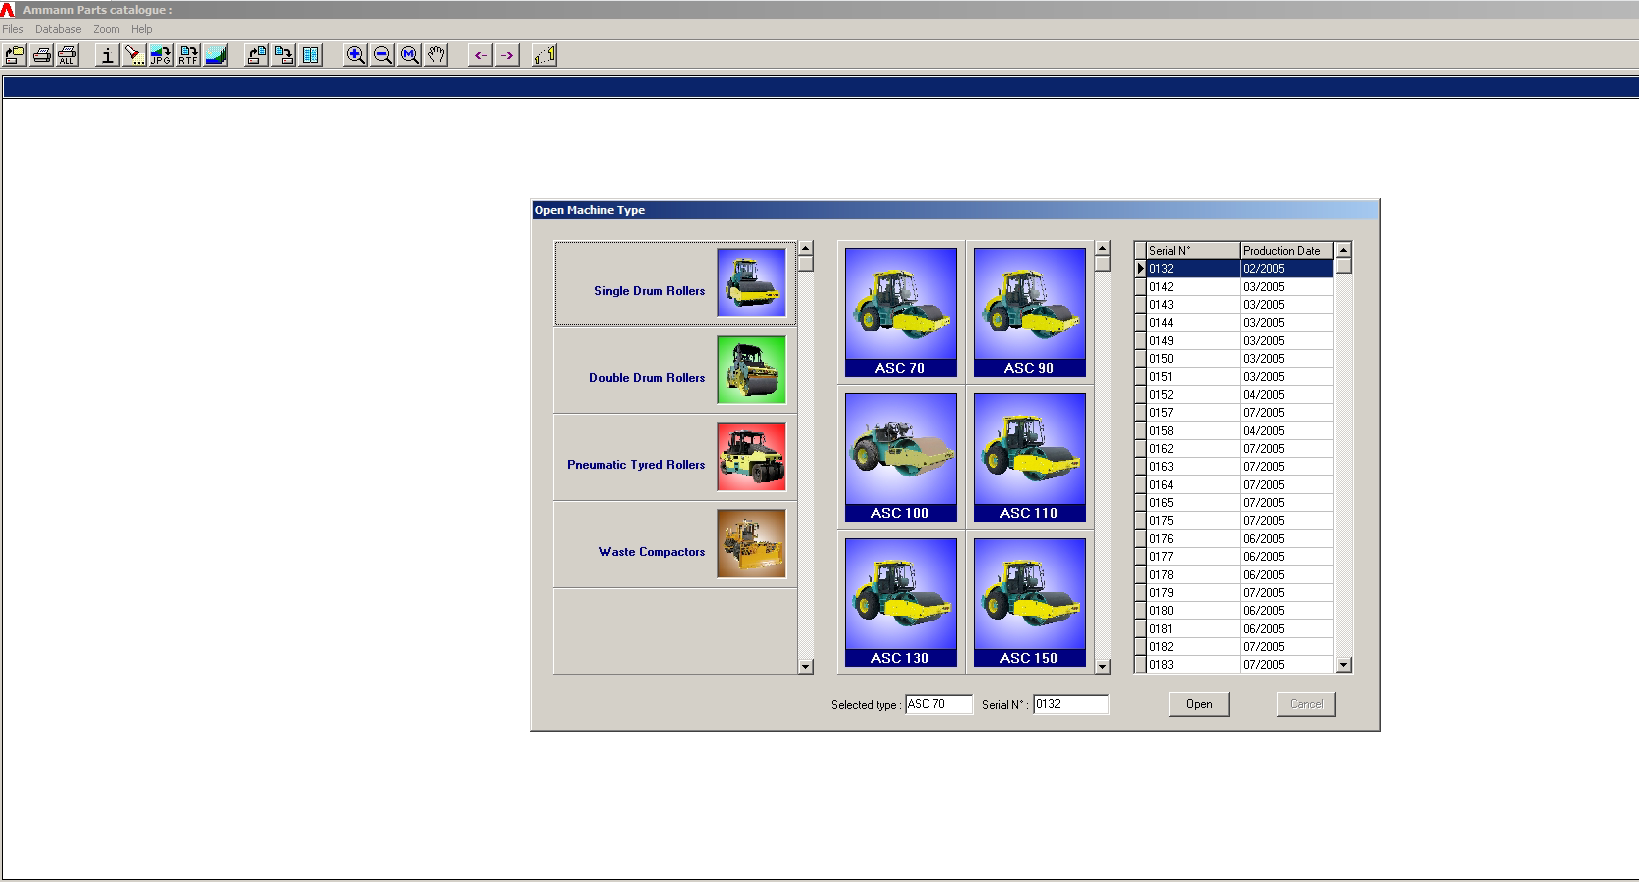1639x882 pixels.
Task: Click the purple left arrow icon
Action: (x=480, y=55)
